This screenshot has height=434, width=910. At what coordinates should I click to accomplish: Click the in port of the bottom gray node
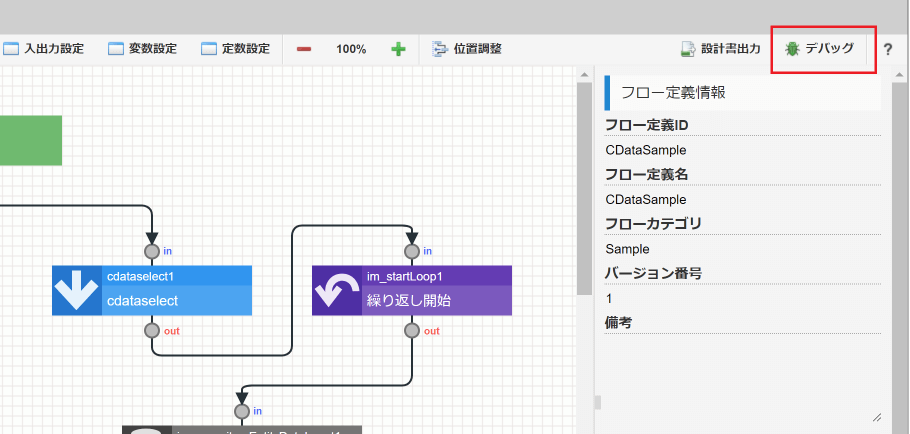coord(242,411)
